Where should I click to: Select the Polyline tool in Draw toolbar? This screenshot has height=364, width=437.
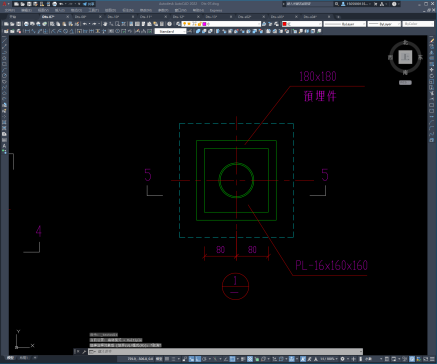(4, 52)
